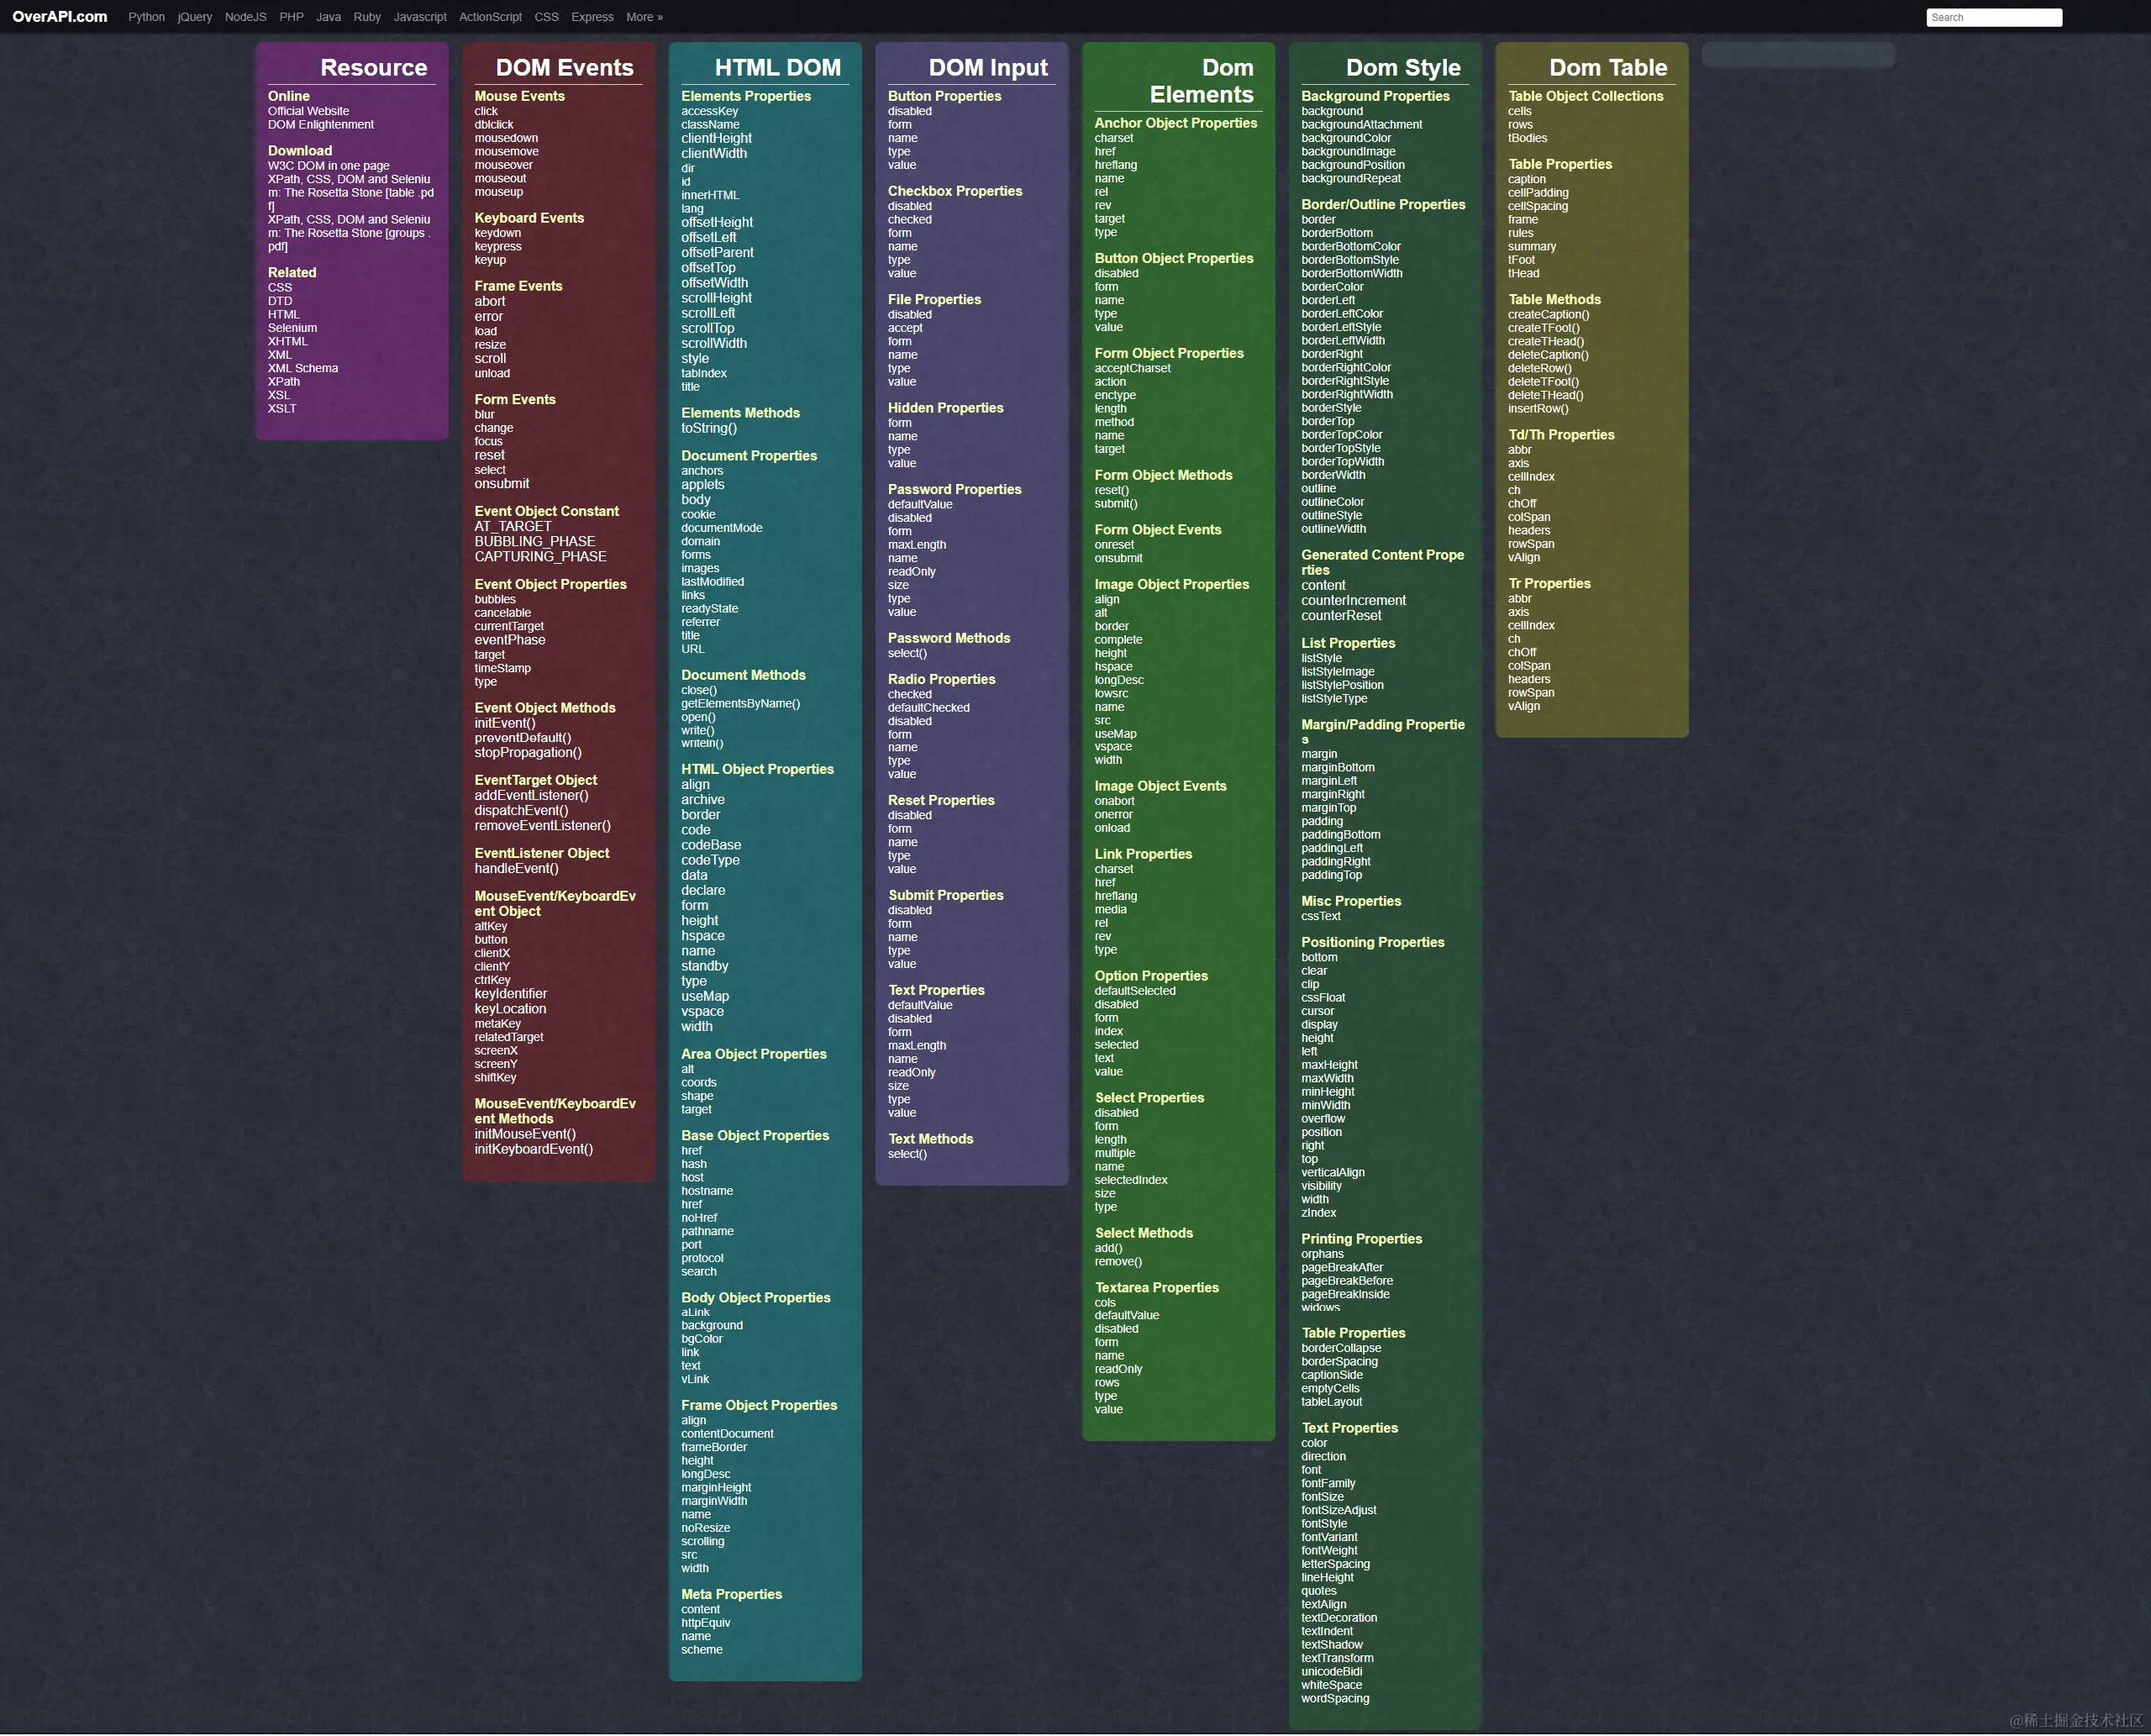The height and width of the screenshot is (1736, 2151).
Task: Switch to the Ruby cheat sheet
Action: [x=366, y=17]
